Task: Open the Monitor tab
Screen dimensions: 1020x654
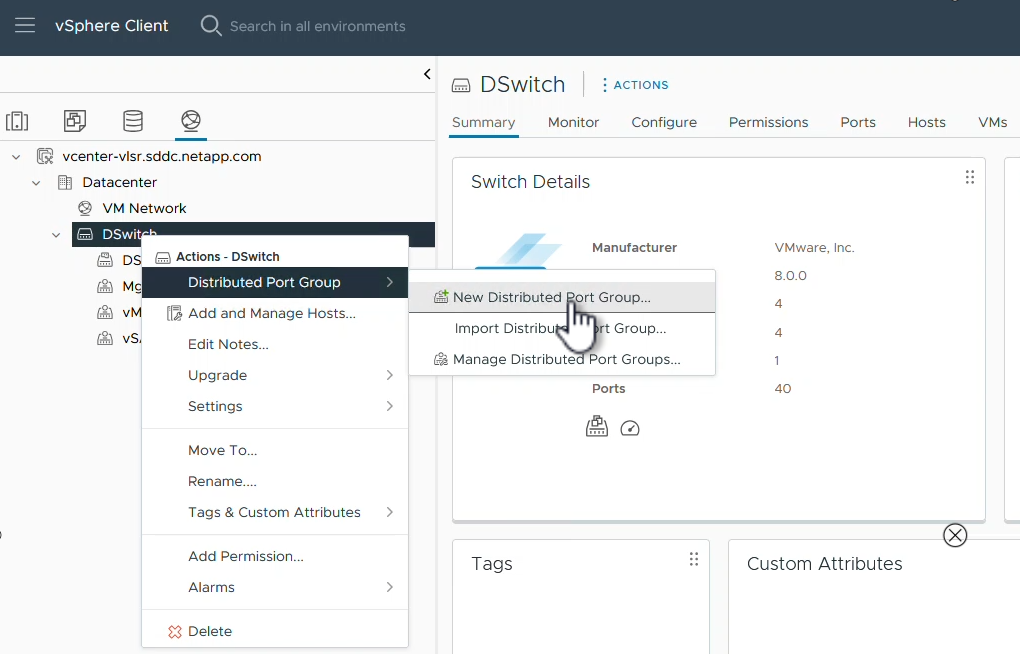Action: coord(573,122)
